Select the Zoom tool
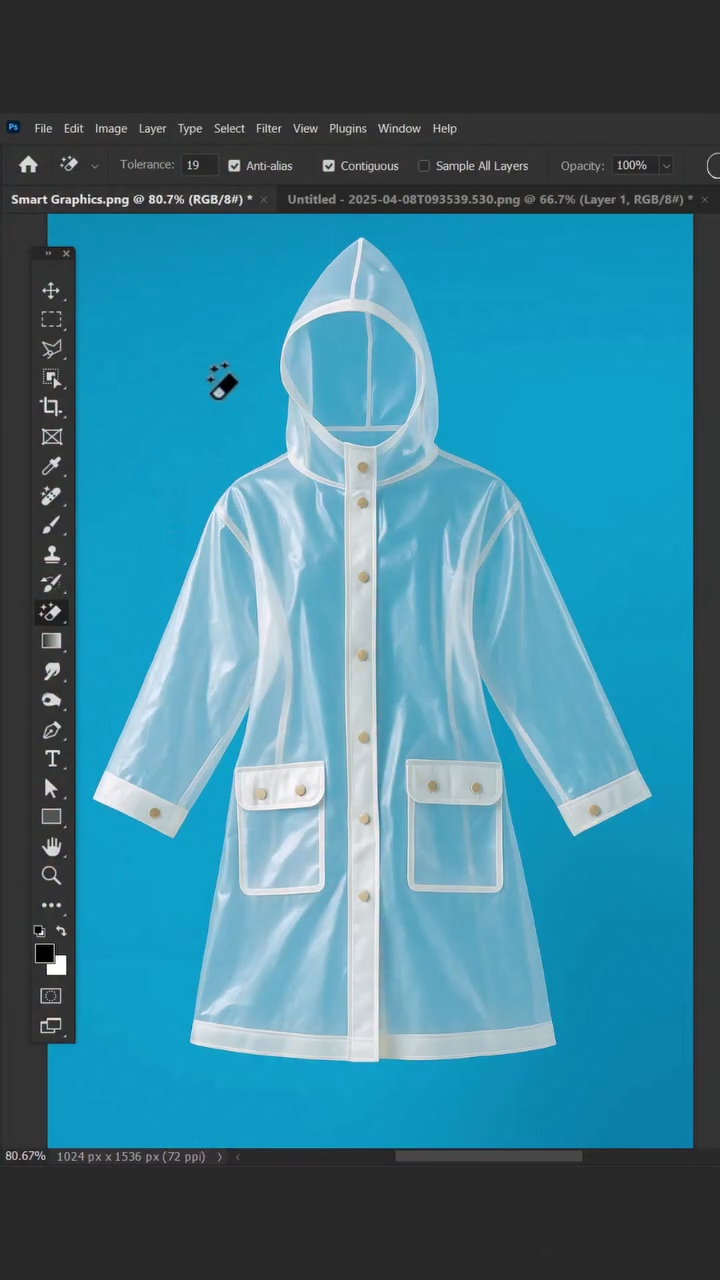 pyautogui.click(x=51, y=876)
